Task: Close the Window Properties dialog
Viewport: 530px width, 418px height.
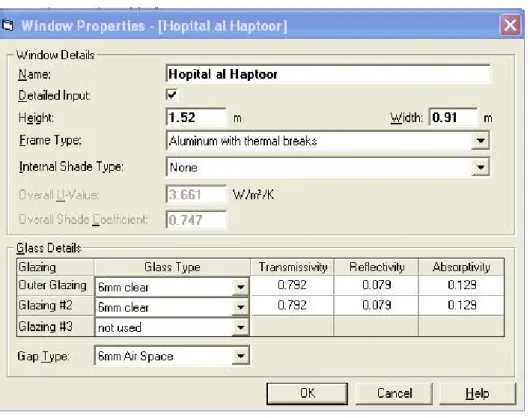Action: (x=510, y=25)
